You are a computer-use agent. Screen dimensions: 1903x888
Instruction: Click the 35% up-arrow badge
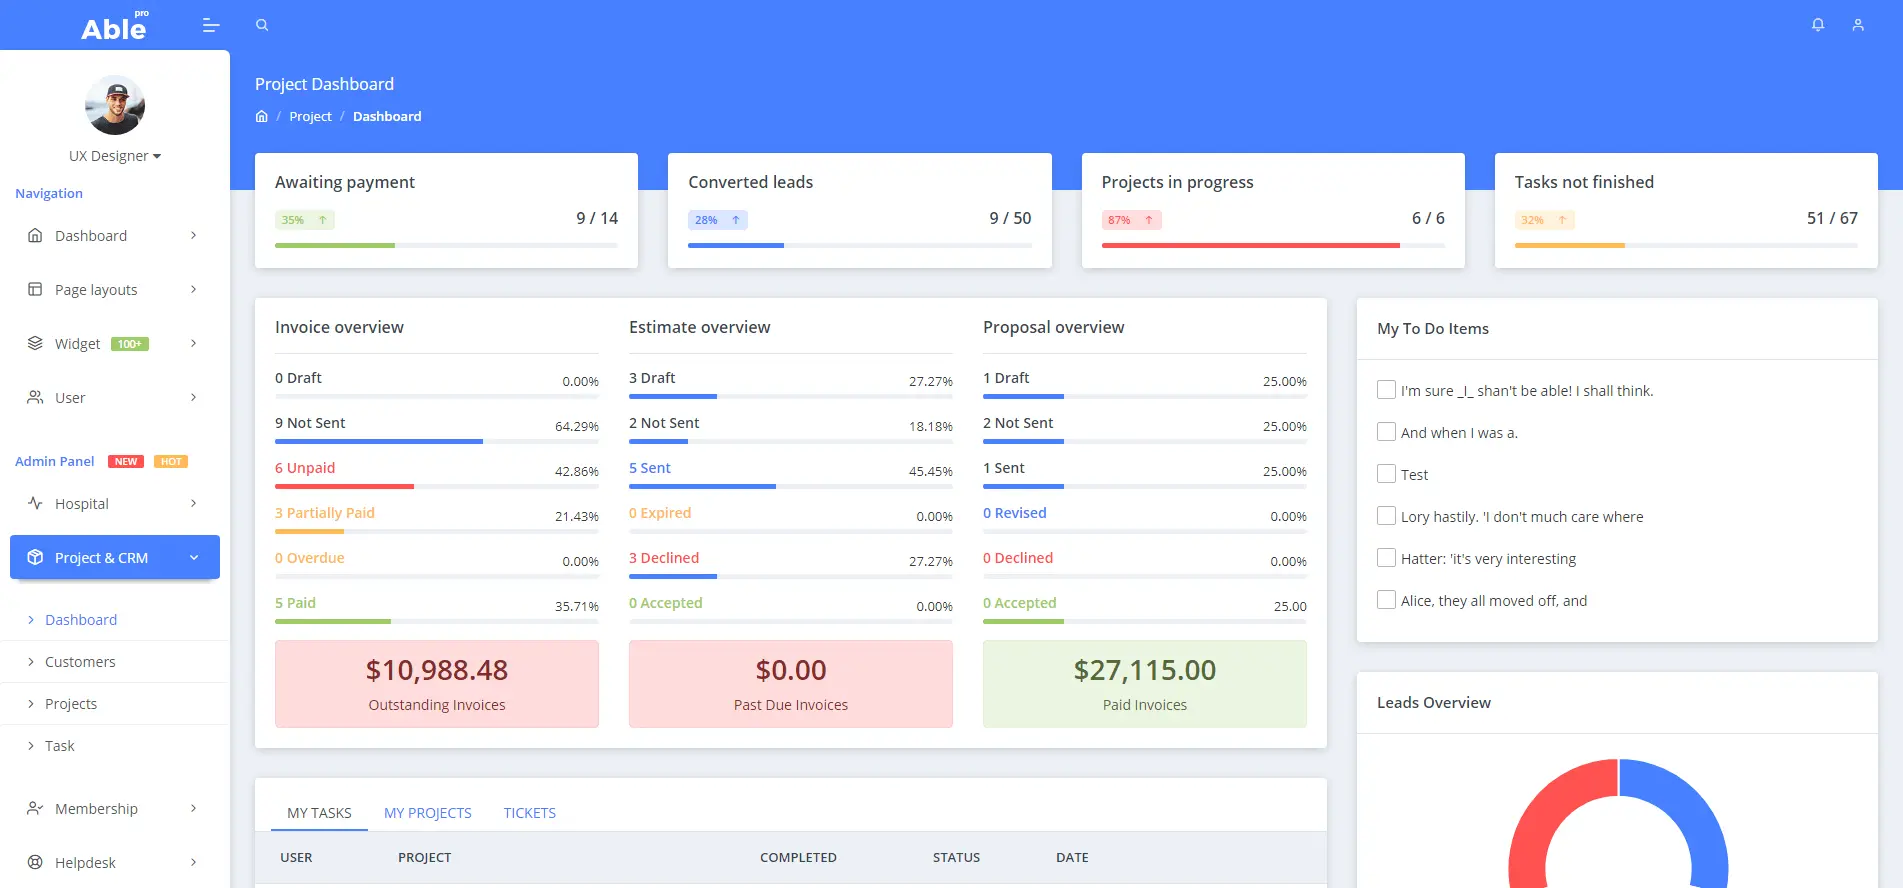(305, 220)
